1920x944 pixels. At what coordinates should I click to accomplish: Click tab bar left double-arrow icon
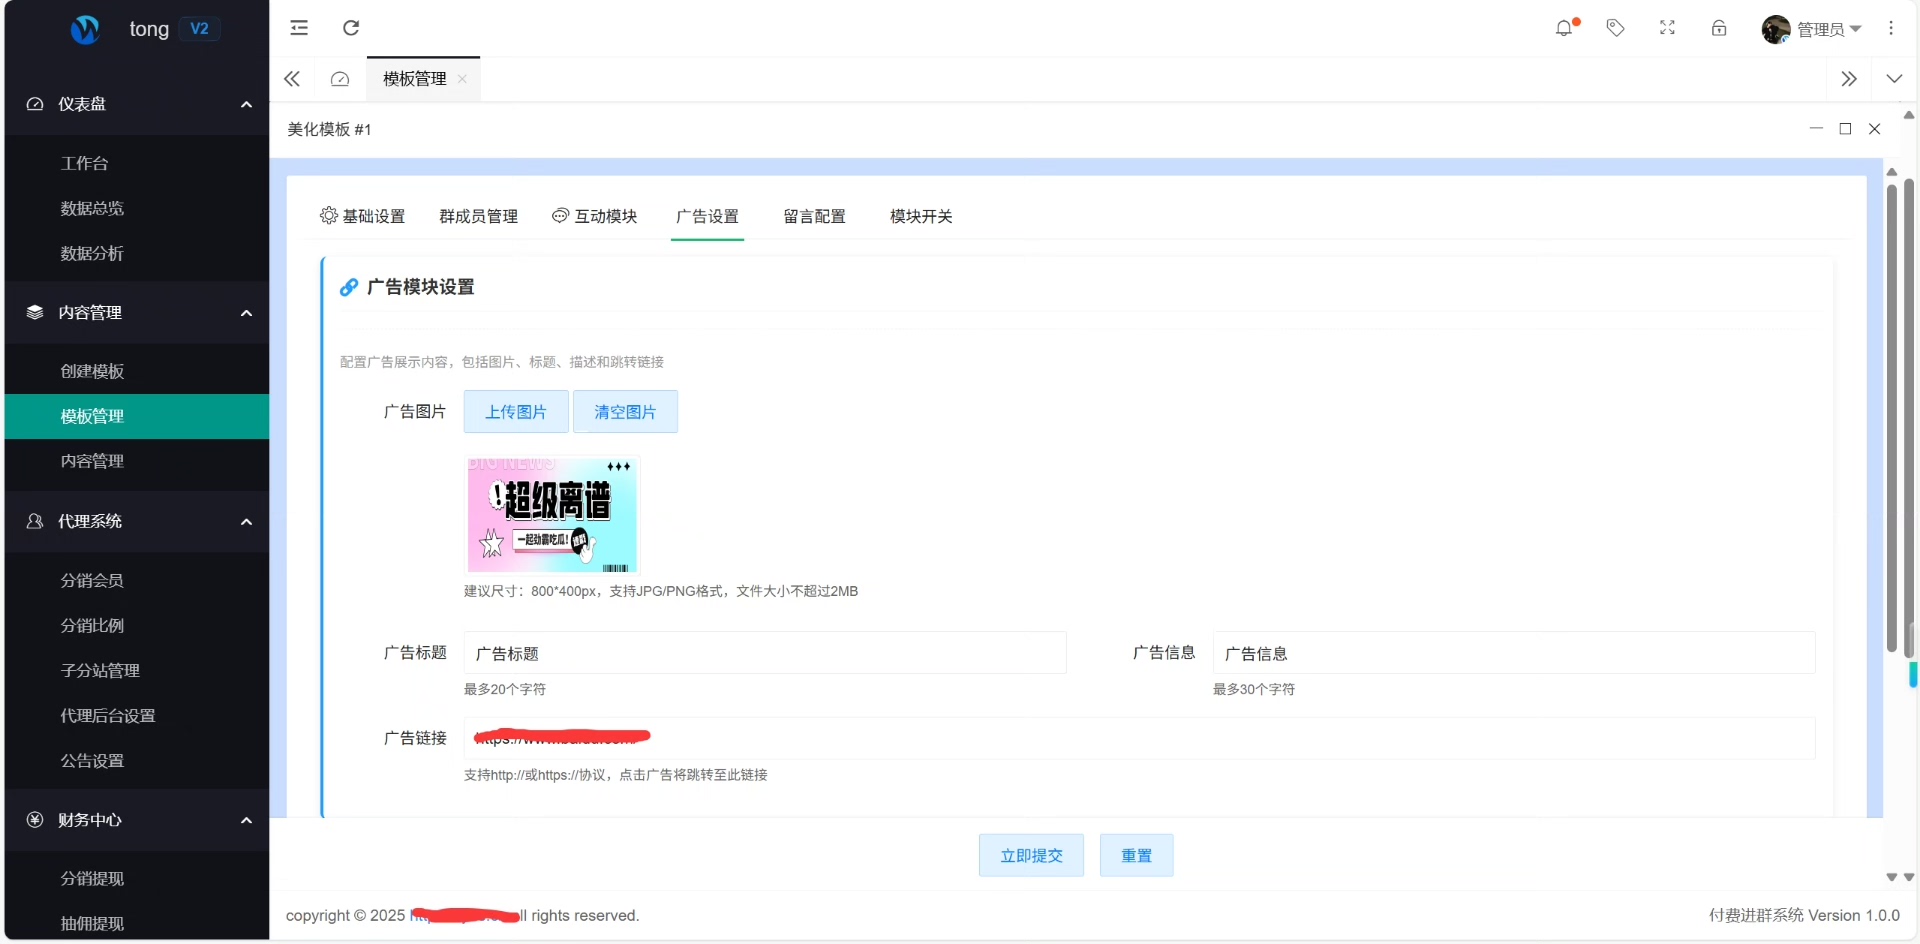click(x=292, y=79)
